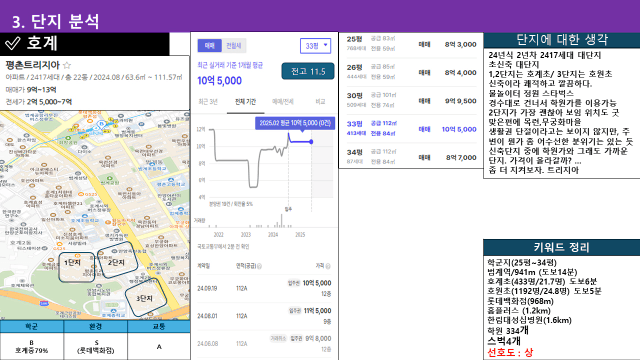640x360 pixels.
Task: Click the 거래취소 badge in the 24.06.08 row
Action: (278, 338)
